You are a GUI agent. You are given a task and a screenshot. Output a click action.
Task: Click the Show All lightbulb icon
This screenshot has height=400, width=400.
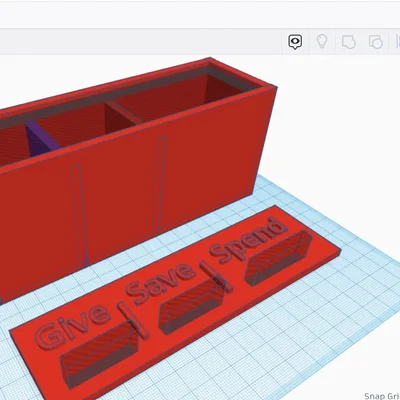(322, 42)
